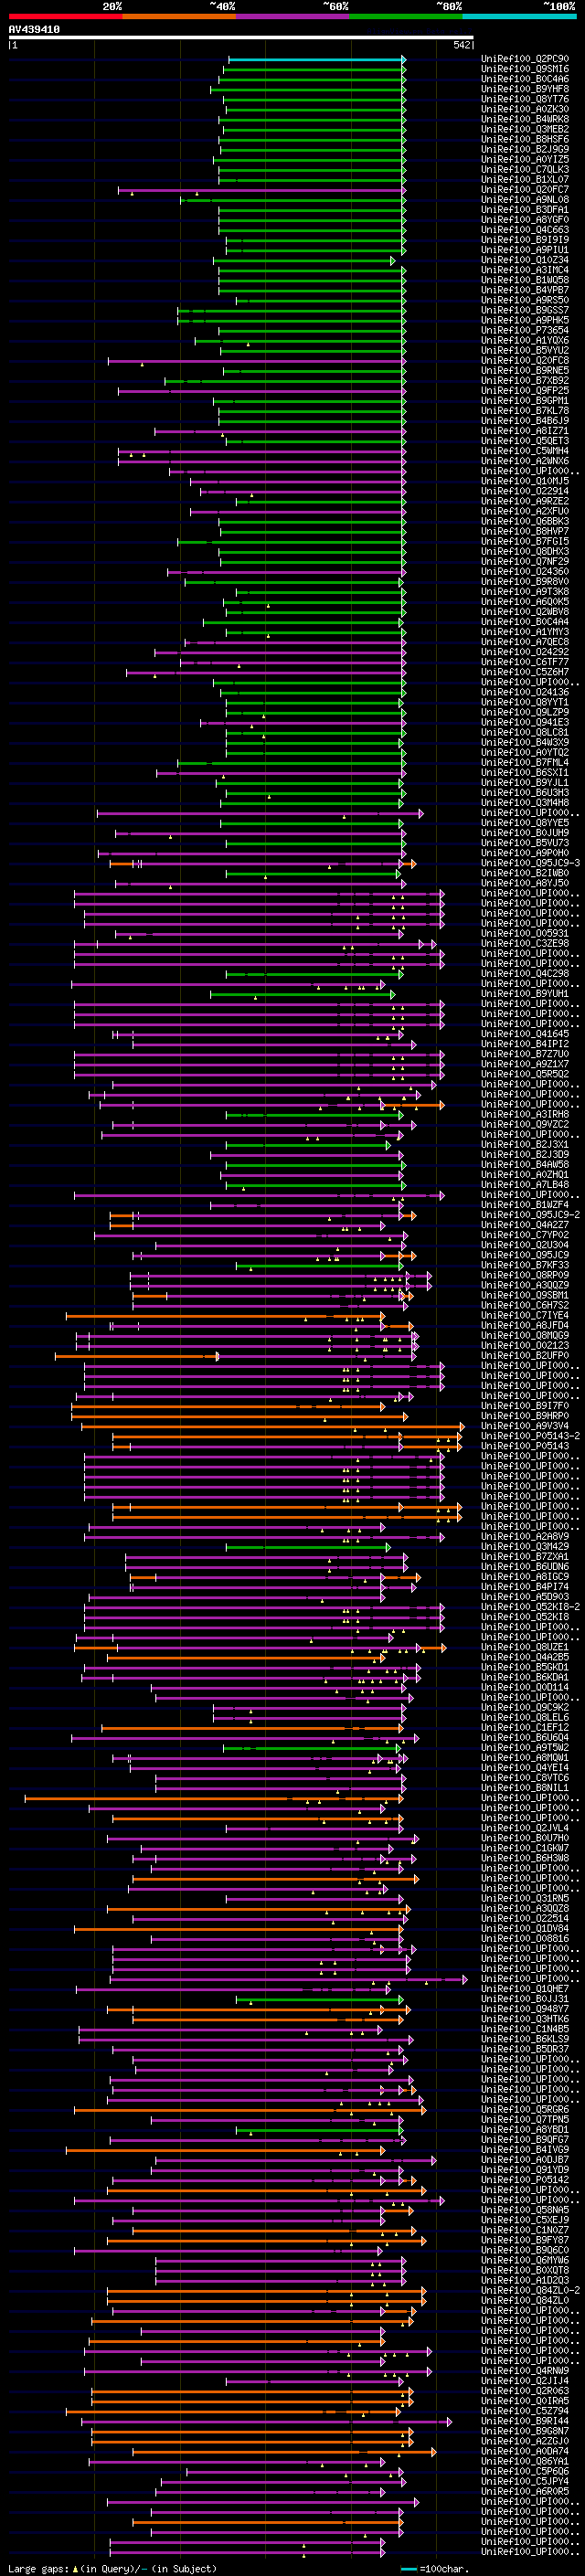Open hit UniRef100_O24136
The width and height of the screenshot is (585, 2576).
525,693
